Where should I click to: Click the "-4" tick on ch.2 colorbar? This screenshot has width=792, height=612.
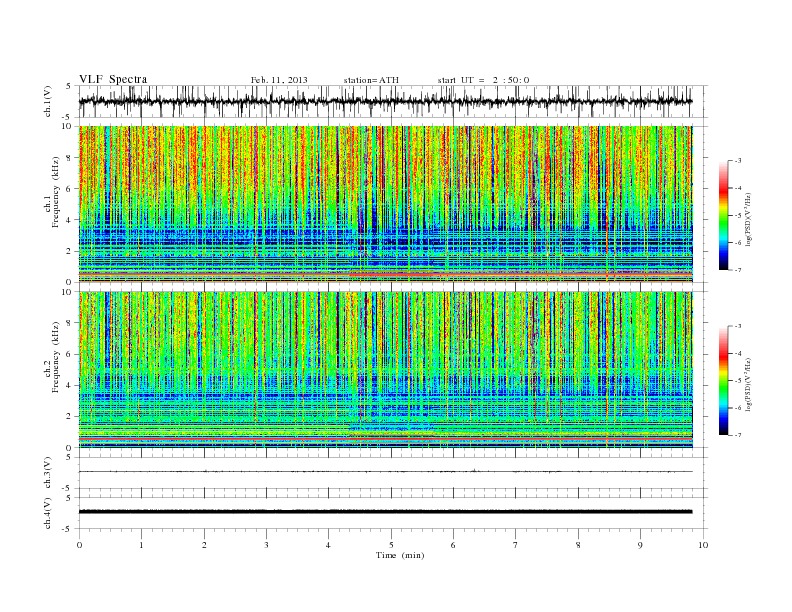738,353
